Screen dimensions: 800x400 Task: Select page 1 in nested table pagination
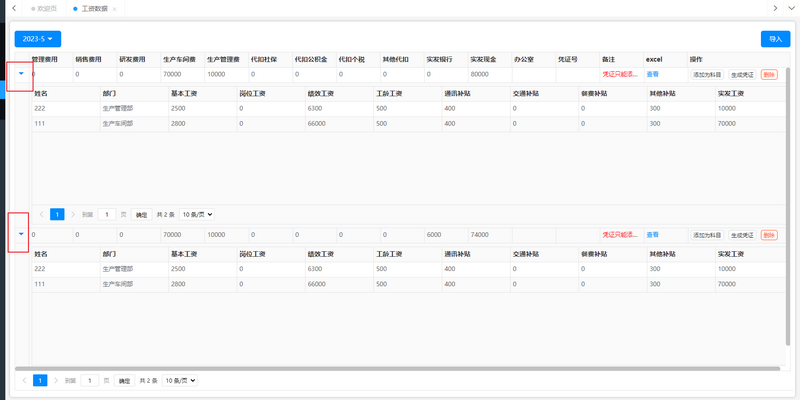(57, 214)
